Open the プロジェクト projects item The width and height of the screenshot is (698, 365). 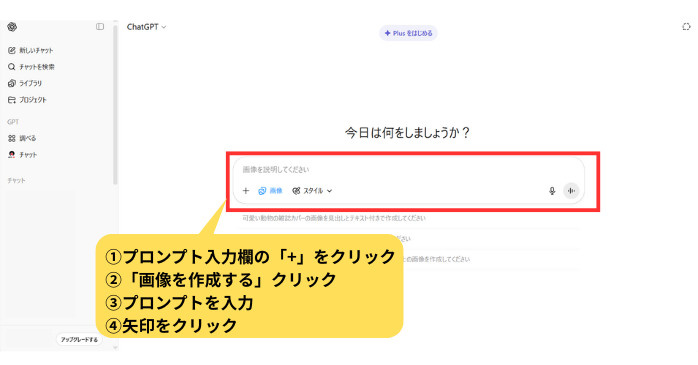pyautogui.click(x=27, y=100)
